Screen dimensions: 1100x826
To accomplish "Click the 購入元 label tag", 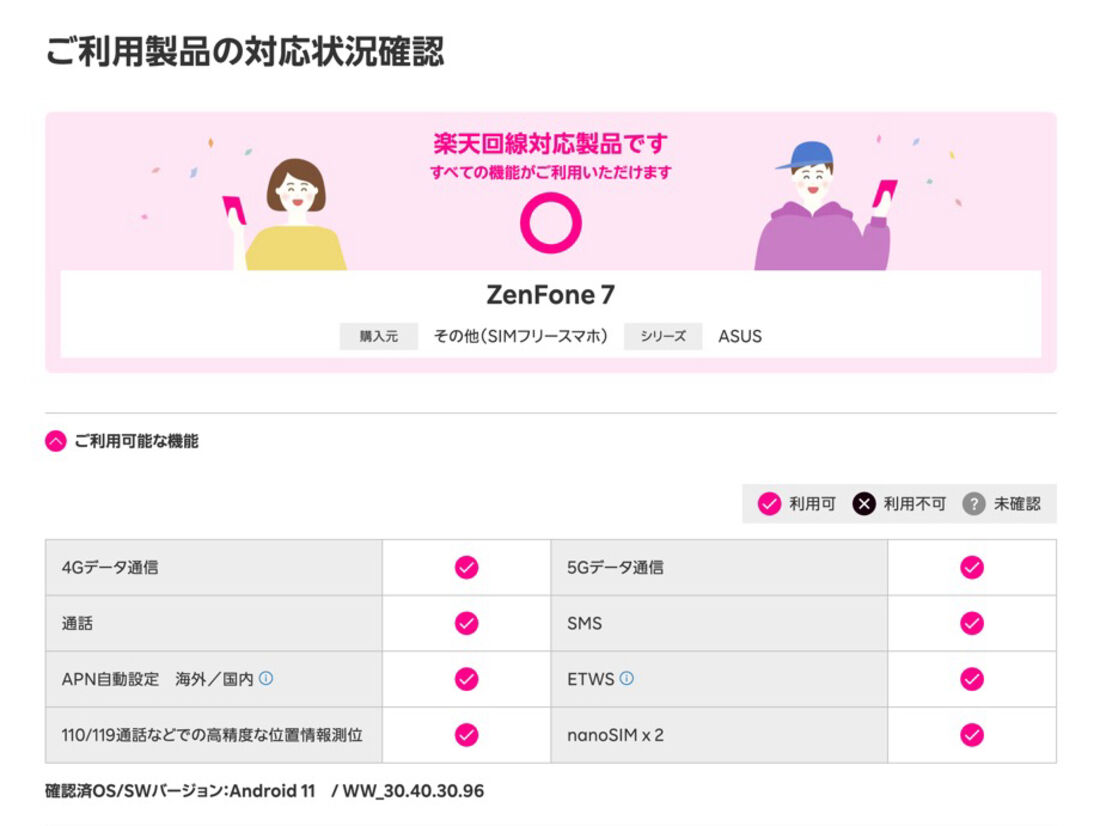I will coord(379,336).
